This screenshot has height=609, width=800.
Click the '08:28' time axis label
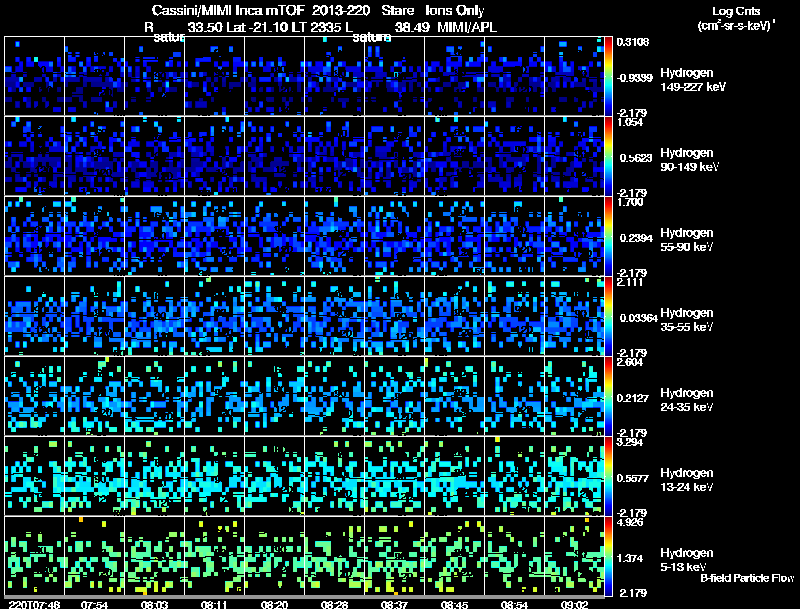334,604
